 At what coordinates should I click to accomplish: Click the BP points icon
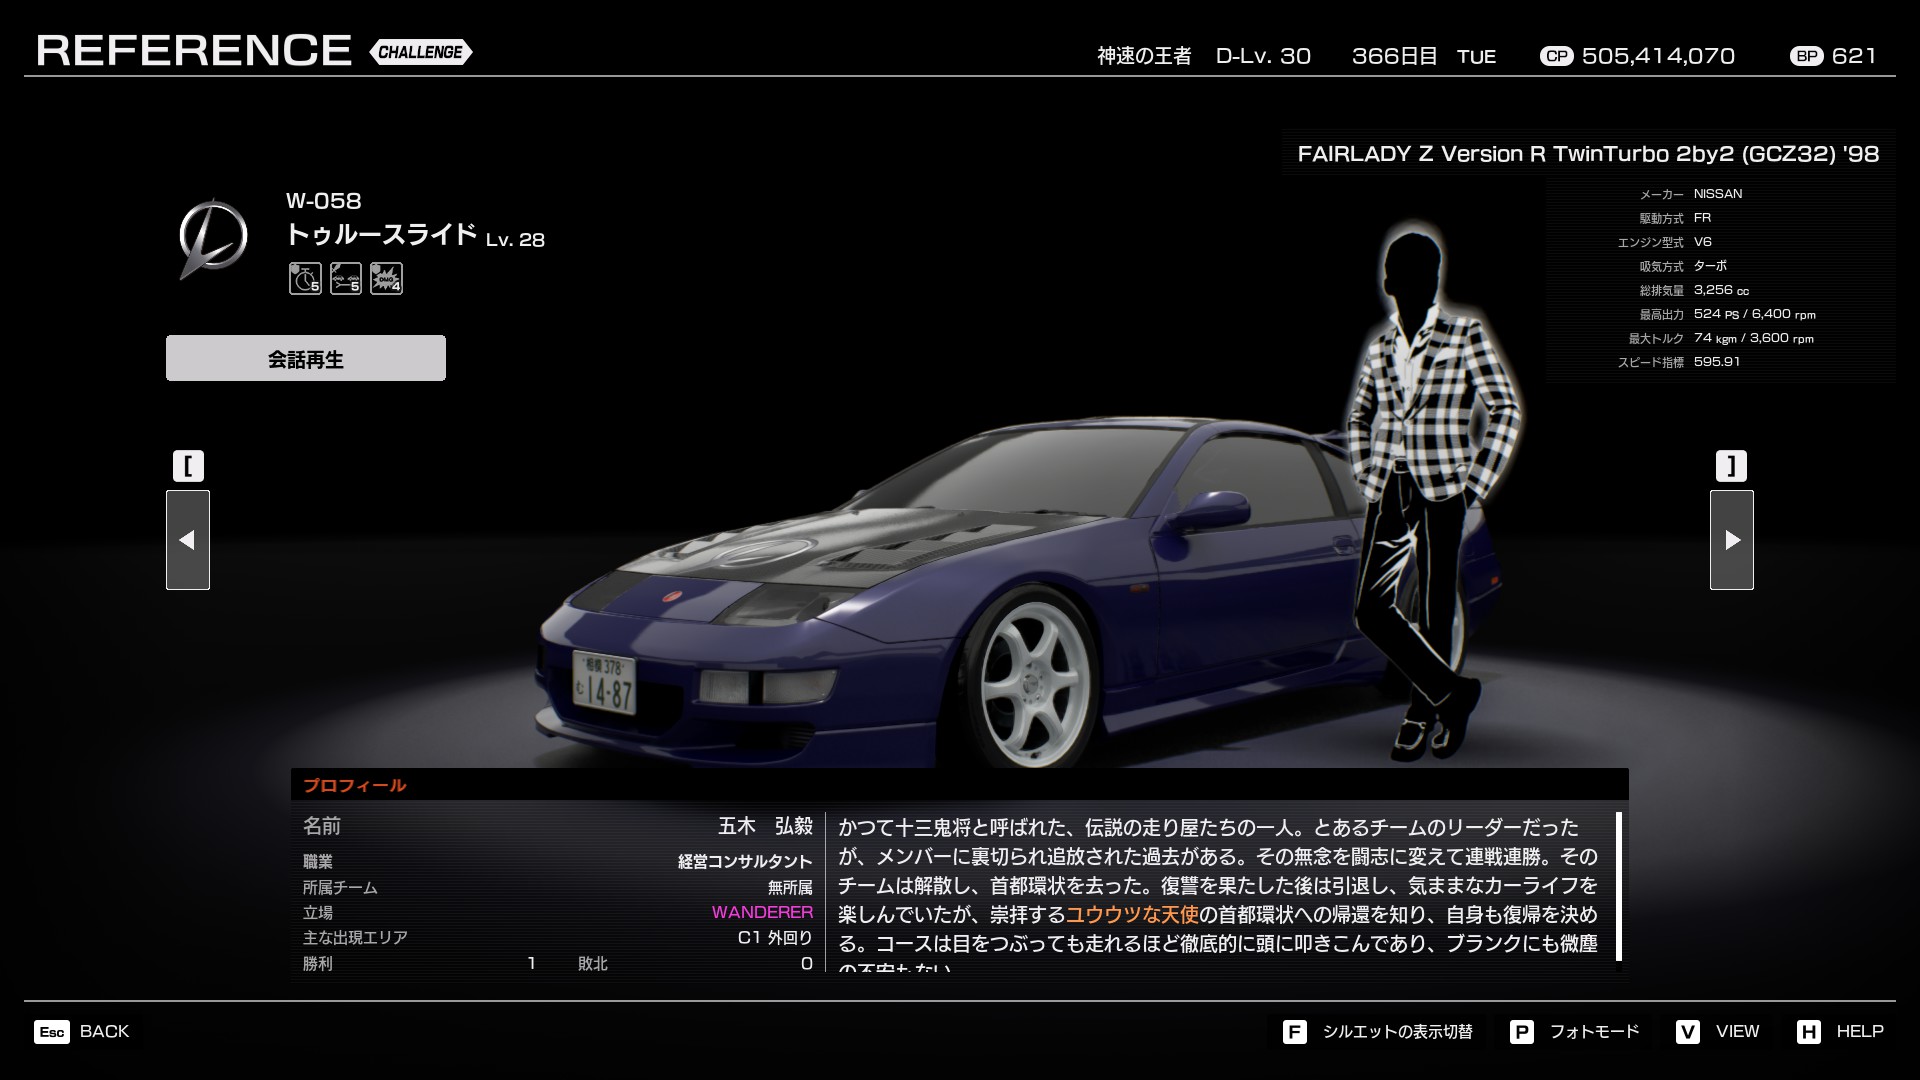click(1807, 57)
